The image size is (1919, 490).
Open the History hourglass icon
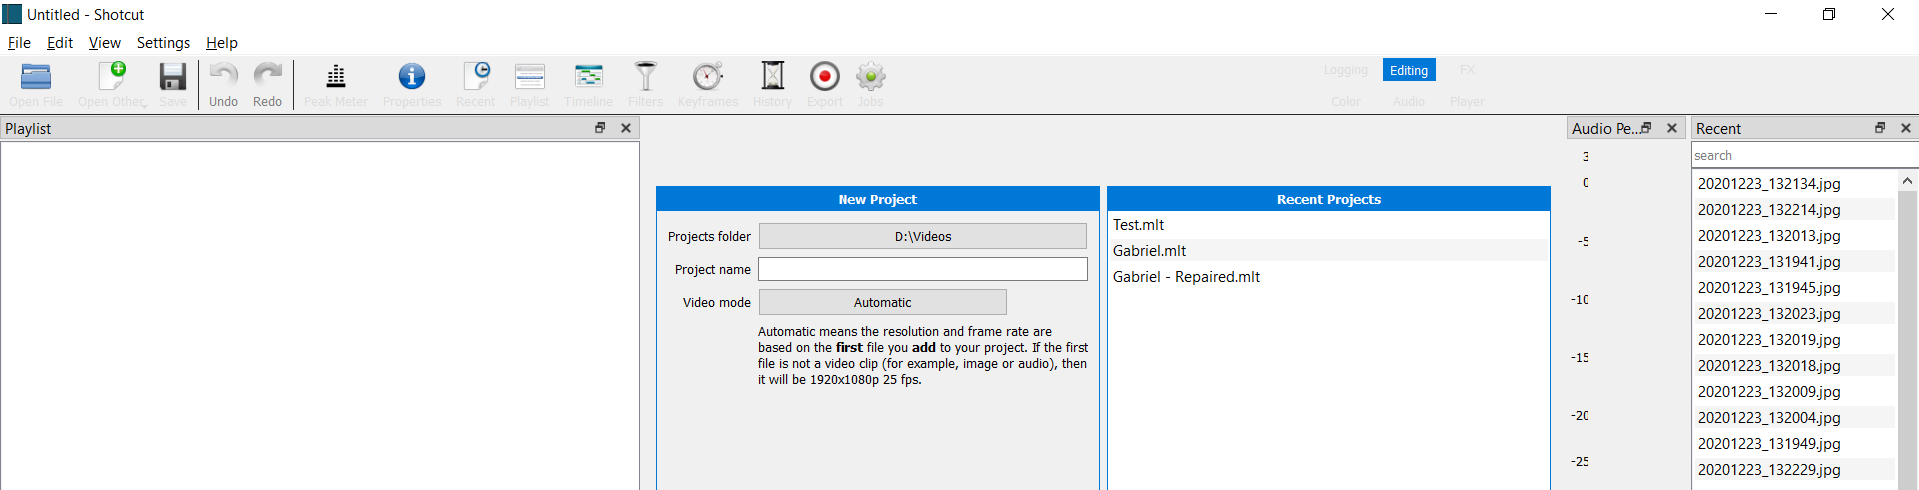pos(773,76)
